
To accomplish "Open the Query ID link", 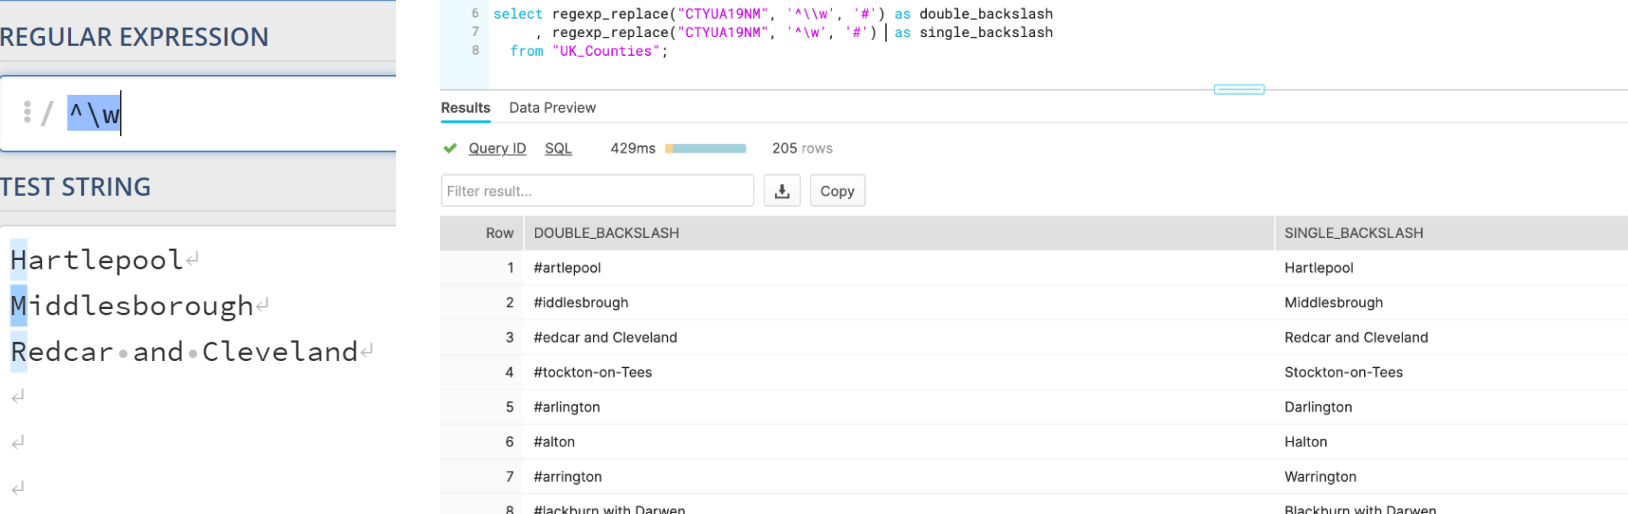I will 497,148.
